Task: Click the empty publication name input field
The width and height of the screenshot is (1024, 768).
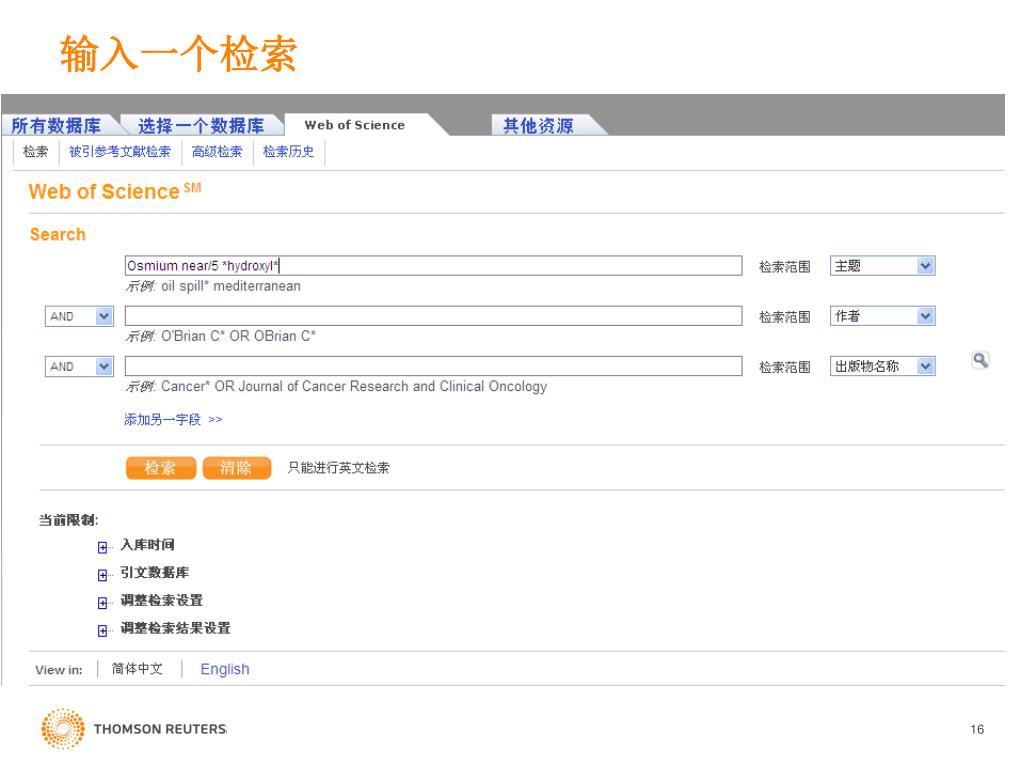Action: (x=433, y=366)
